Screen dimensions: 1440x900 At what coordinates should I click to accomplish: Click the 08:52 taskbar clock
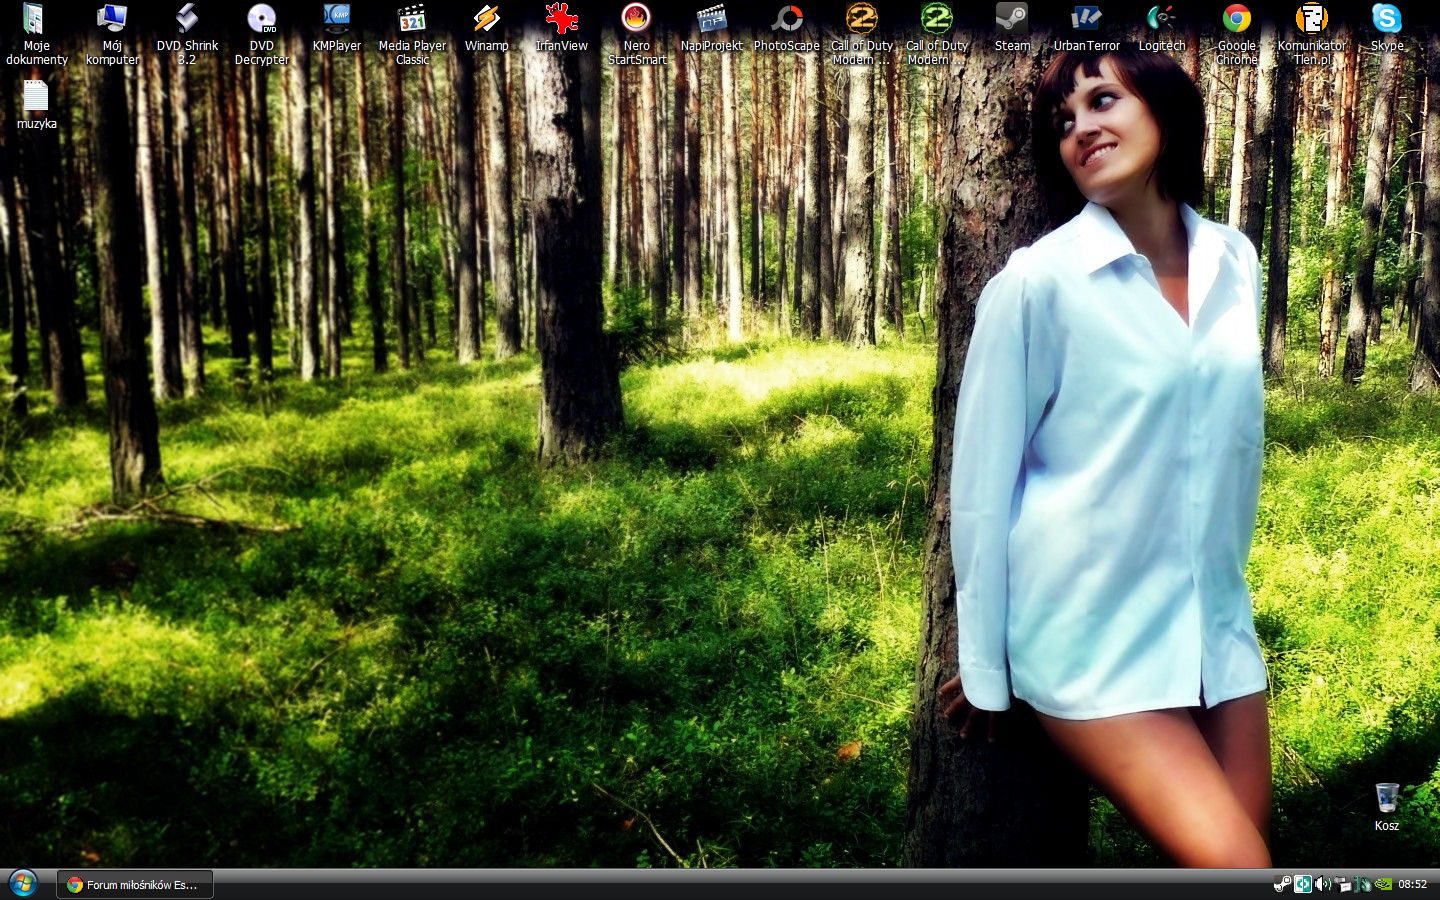click(1413, 884)
